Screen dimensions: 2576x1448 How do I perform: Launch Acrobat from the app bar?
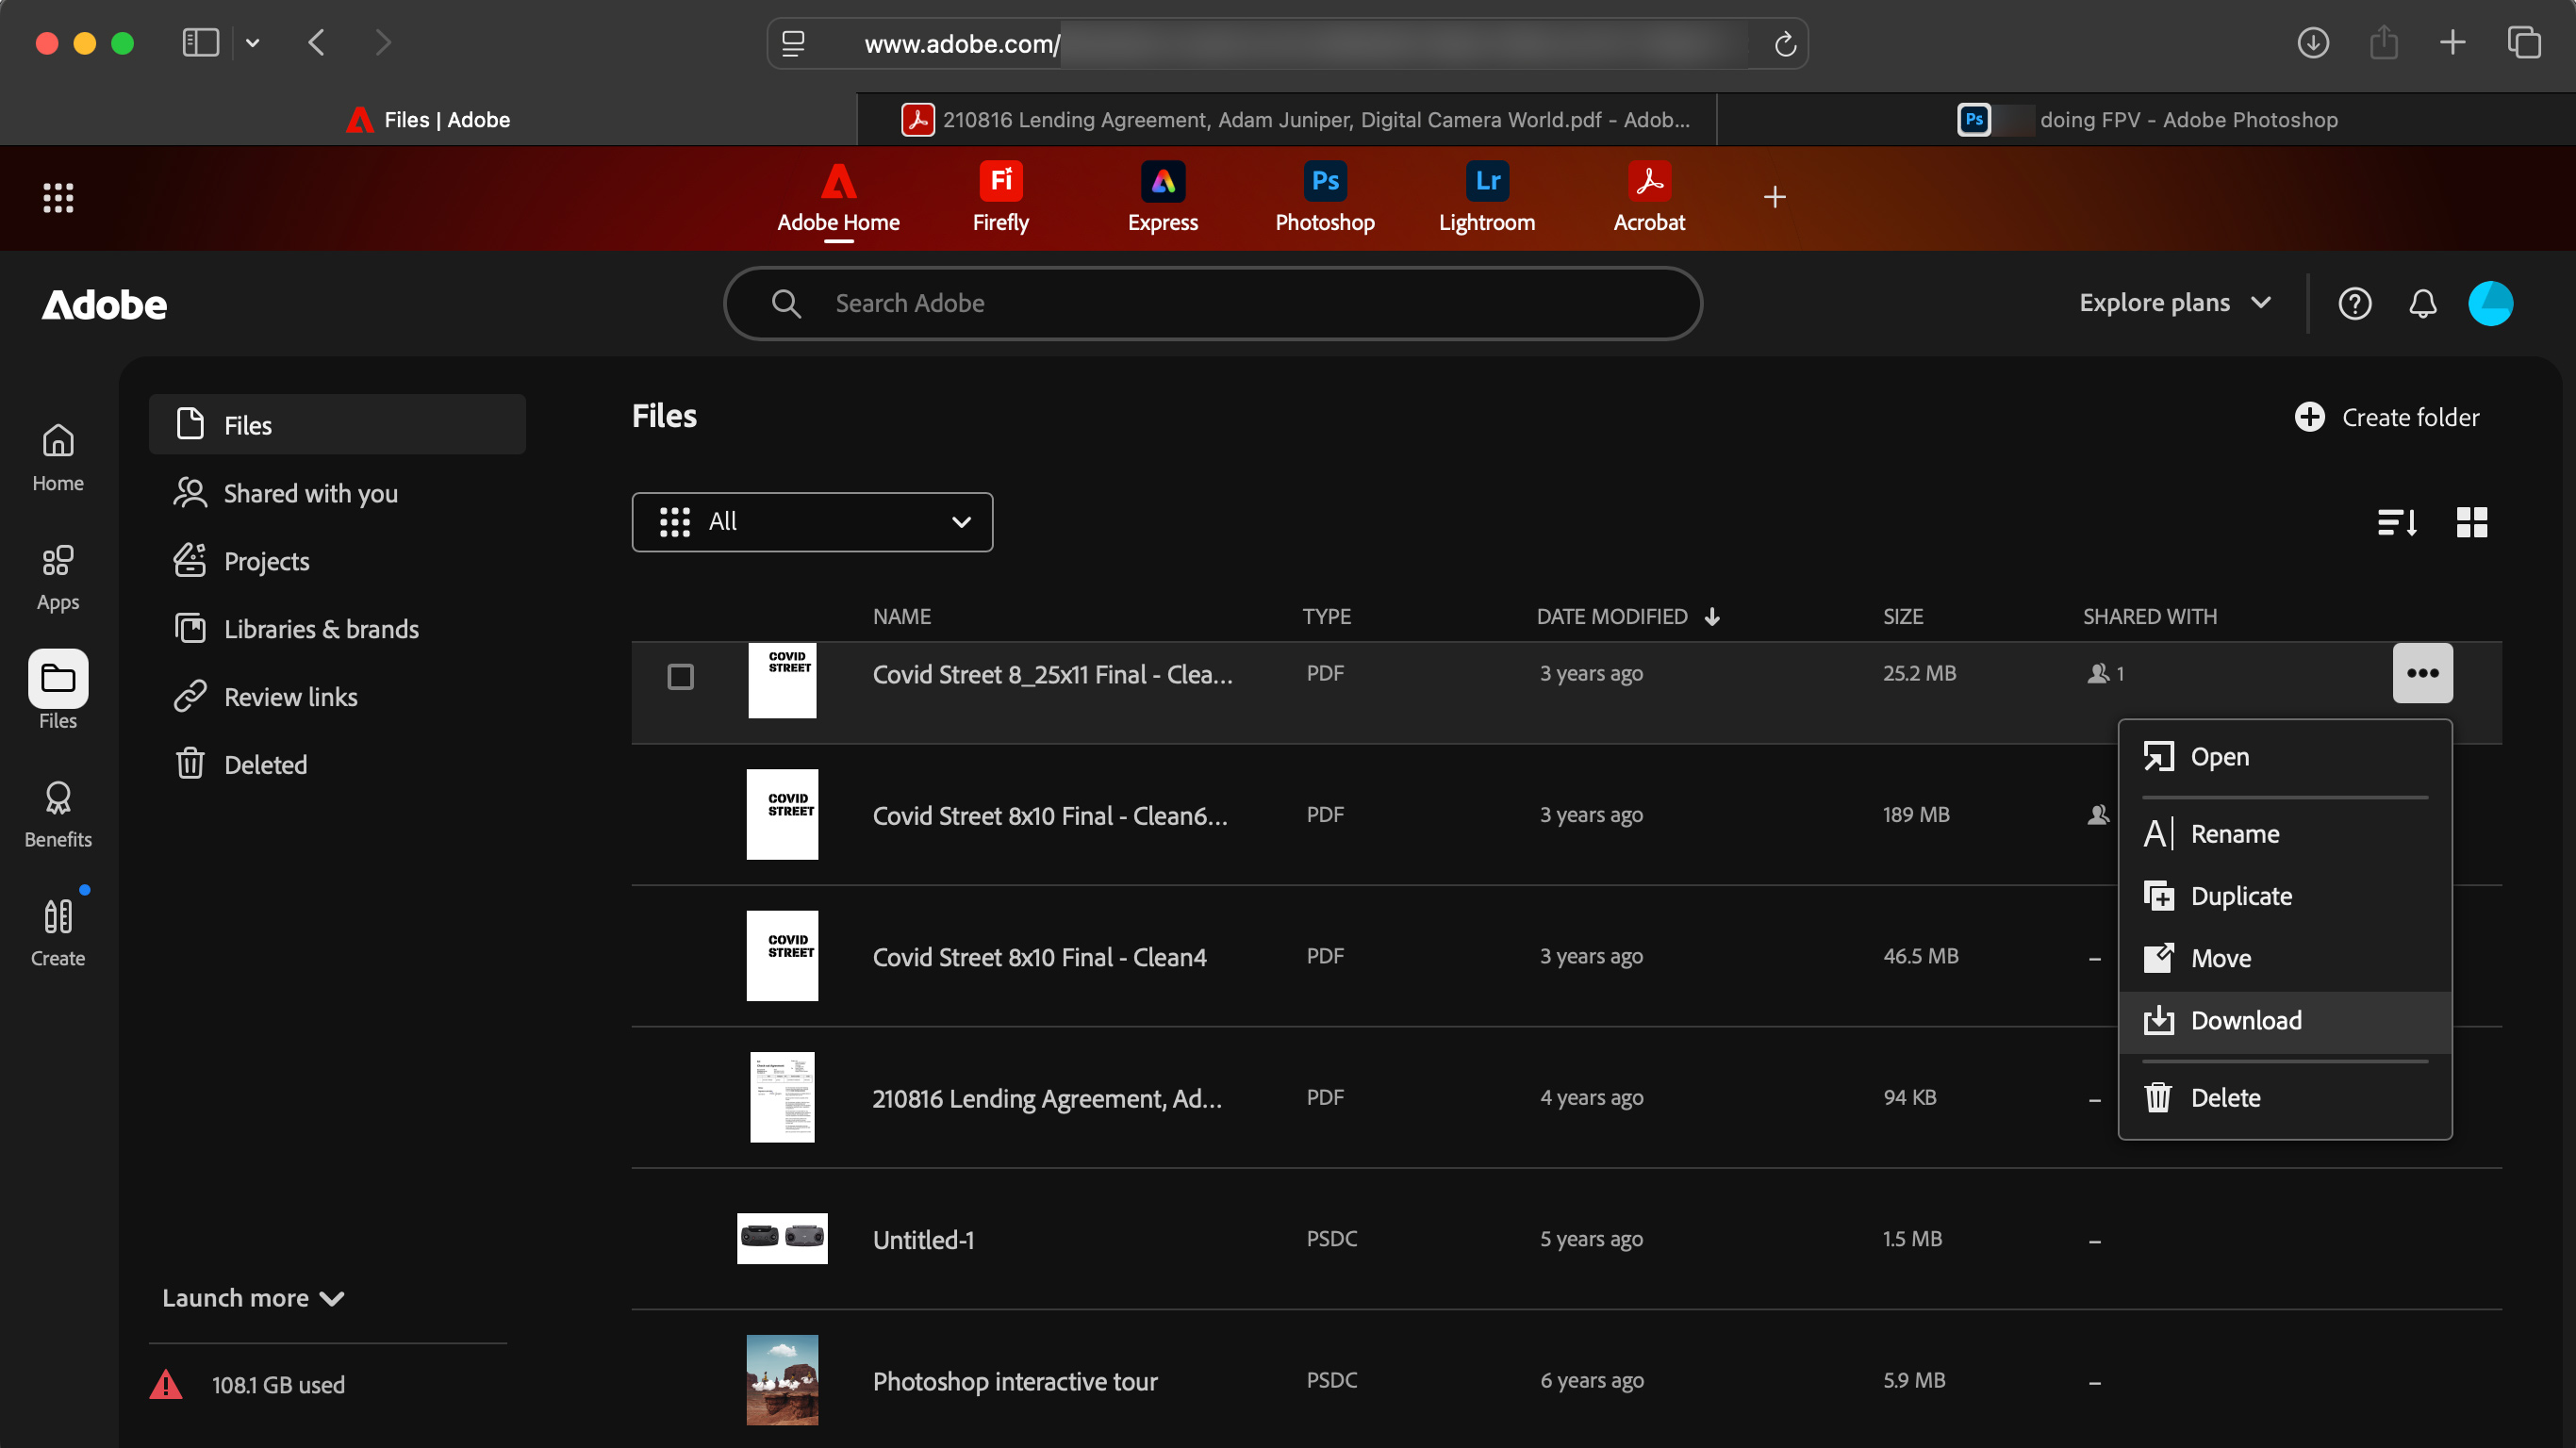1648,198
